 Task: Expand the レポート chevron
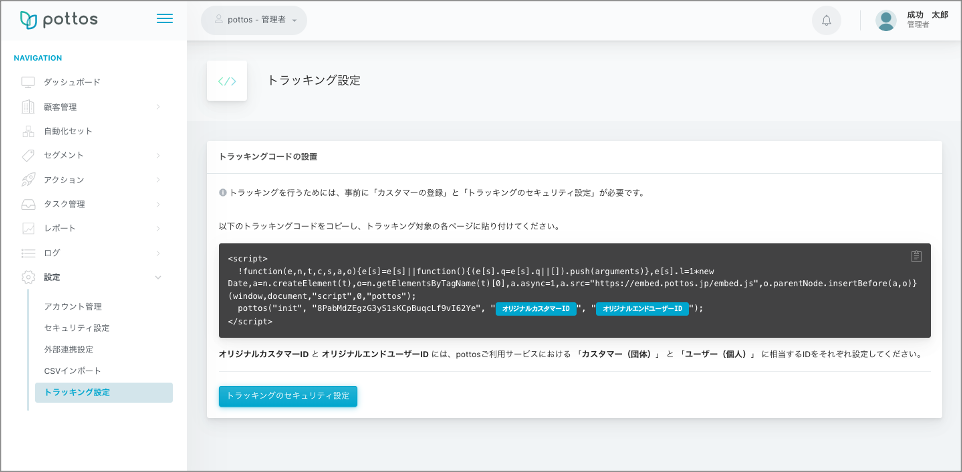158,228
